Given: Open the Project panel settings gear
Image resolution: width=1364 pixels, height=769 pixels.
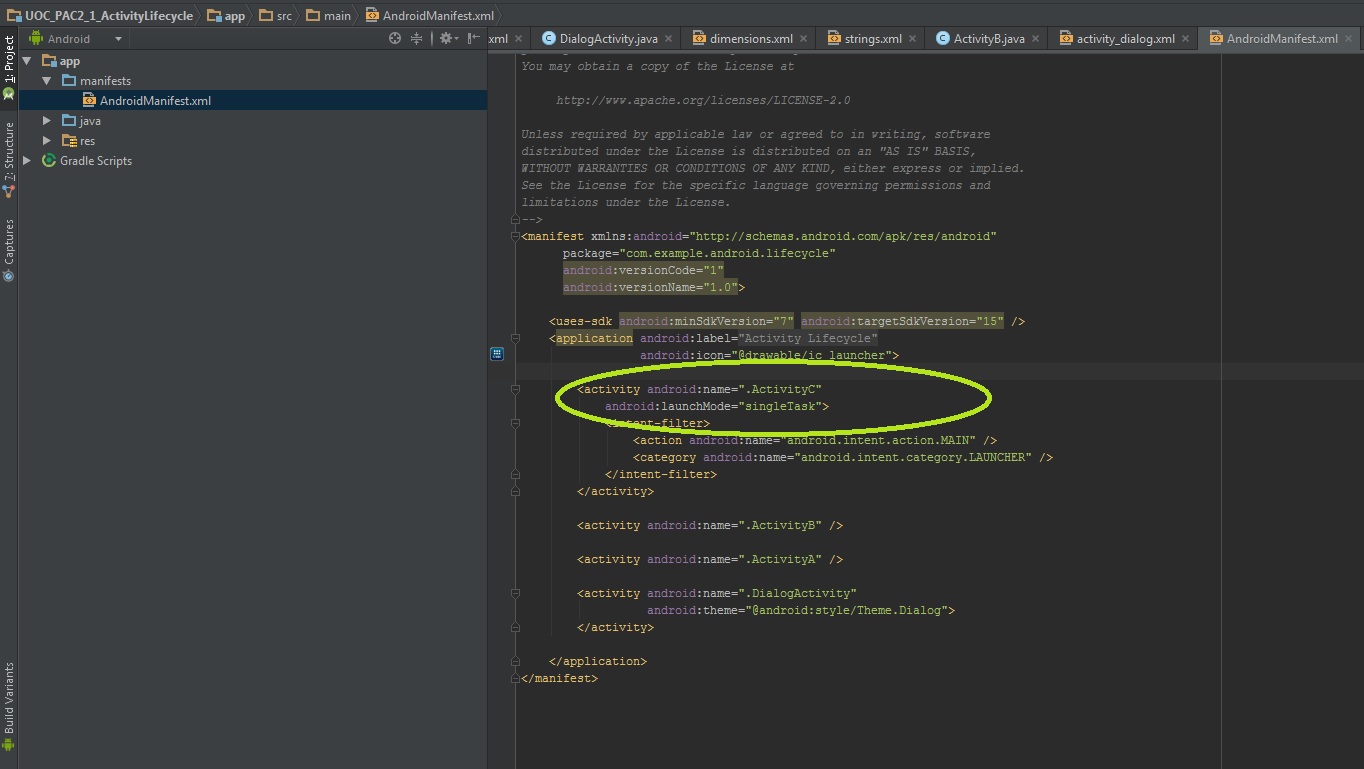Looking at the screenshot, I should (446, 36).
